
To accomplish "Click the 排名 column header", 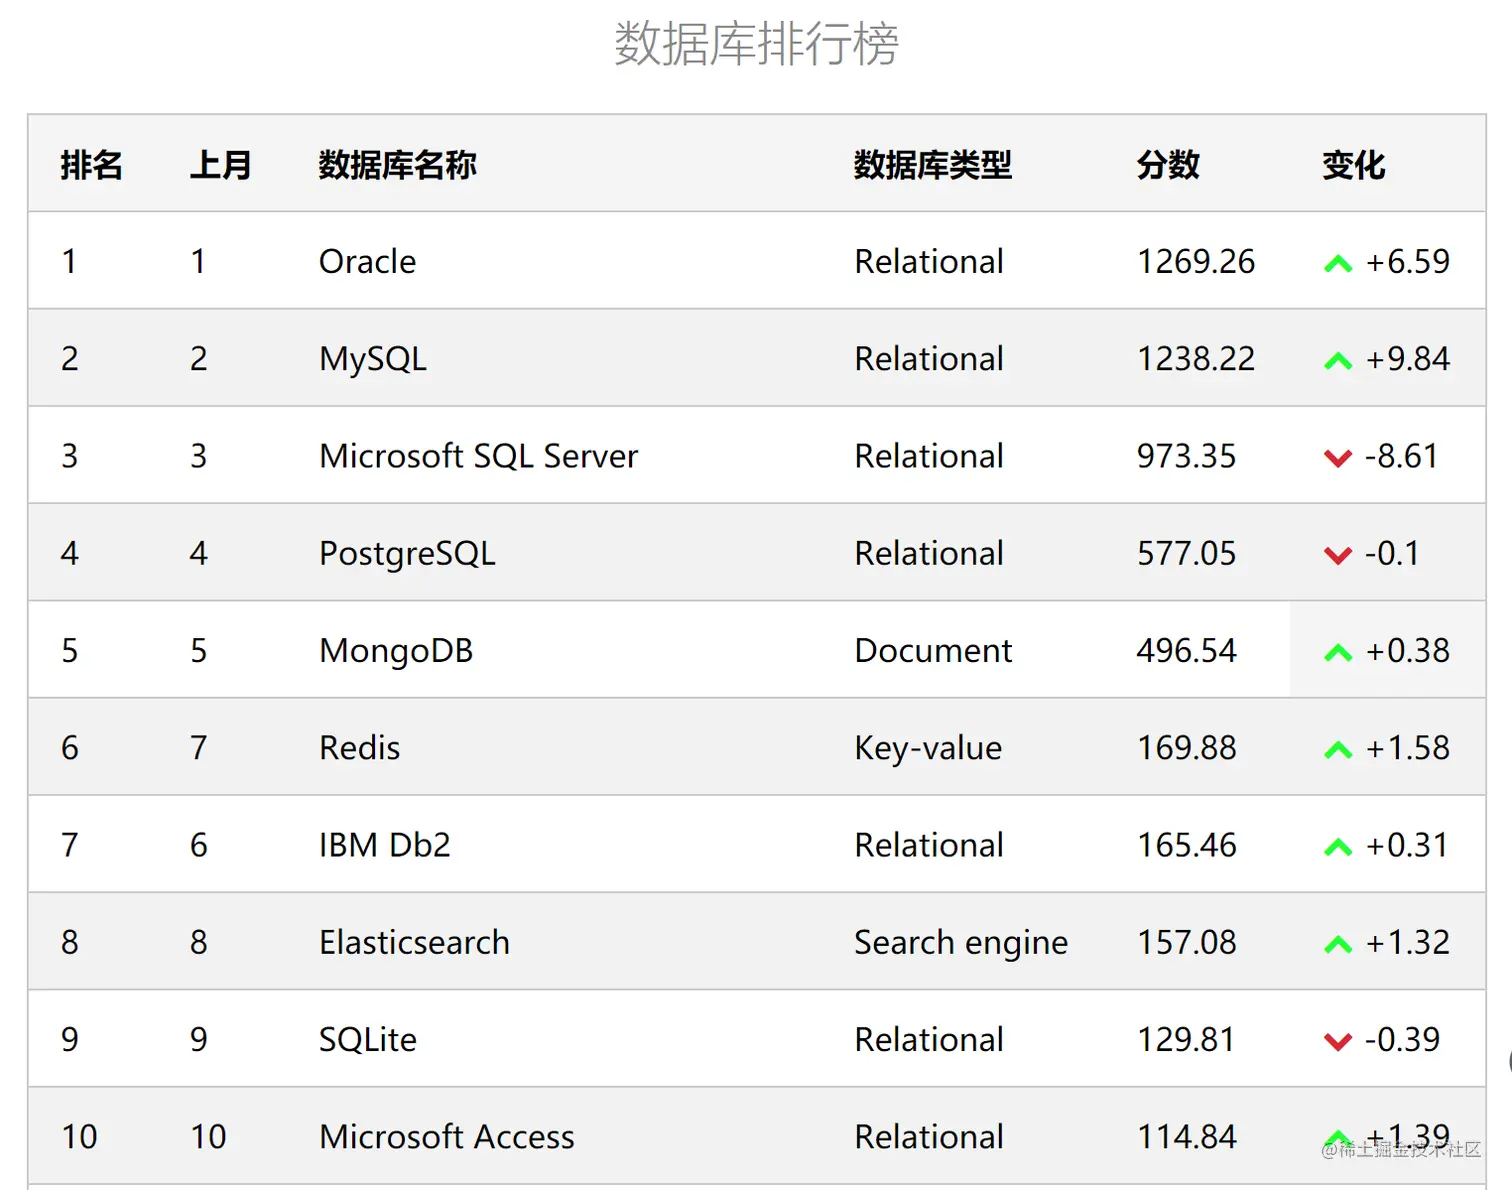I will point(91,165).
